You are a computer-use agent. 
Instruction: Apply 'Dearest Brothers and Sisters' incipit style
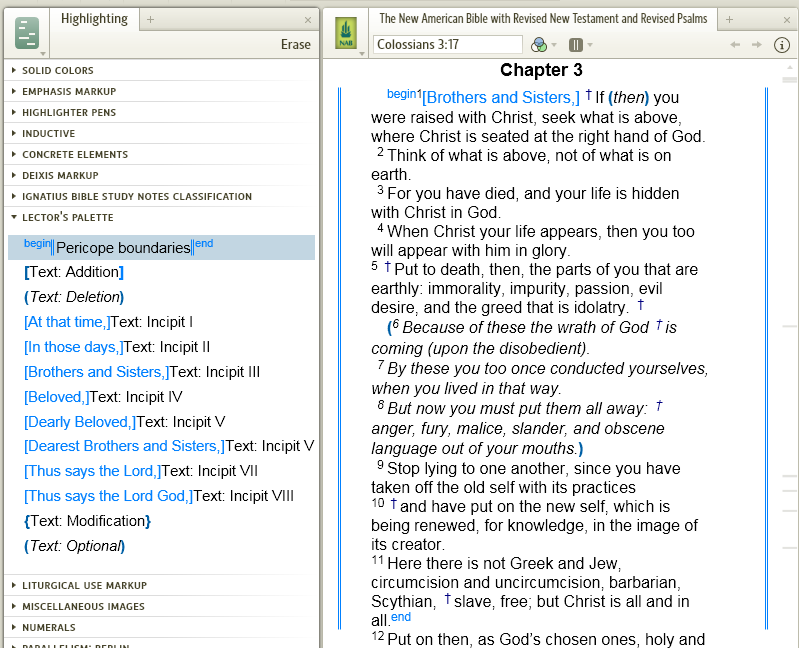(169, 446)
